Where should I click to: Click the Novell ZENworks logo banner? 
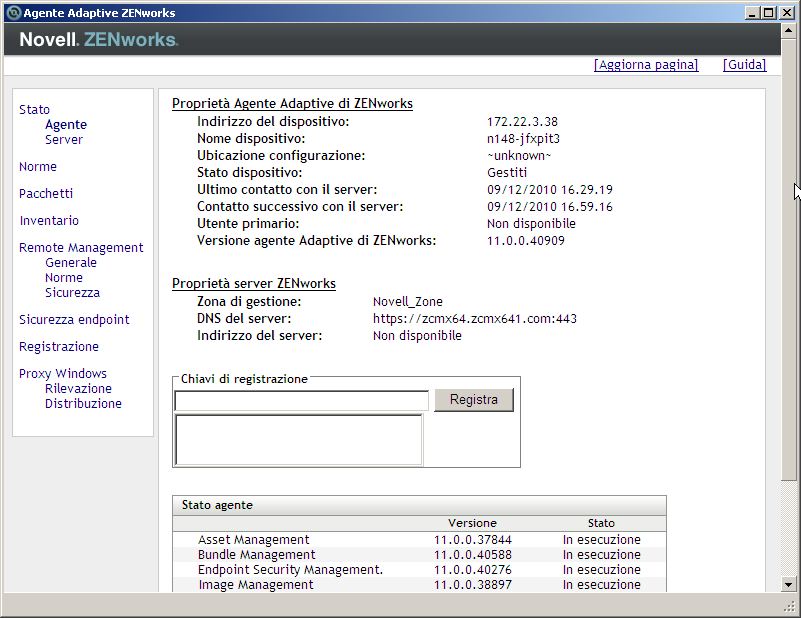click(x=99, y=39)
